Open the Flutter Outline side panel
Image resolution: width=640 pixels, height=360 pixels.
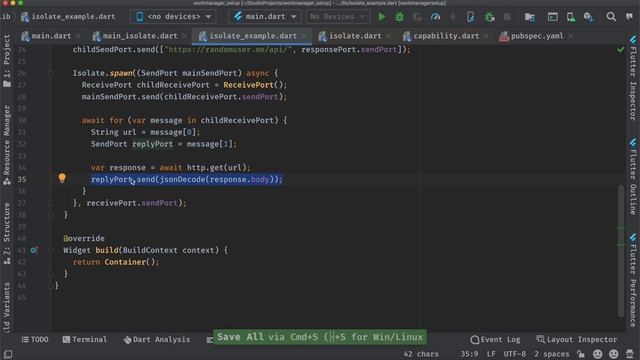click(633, 176)
